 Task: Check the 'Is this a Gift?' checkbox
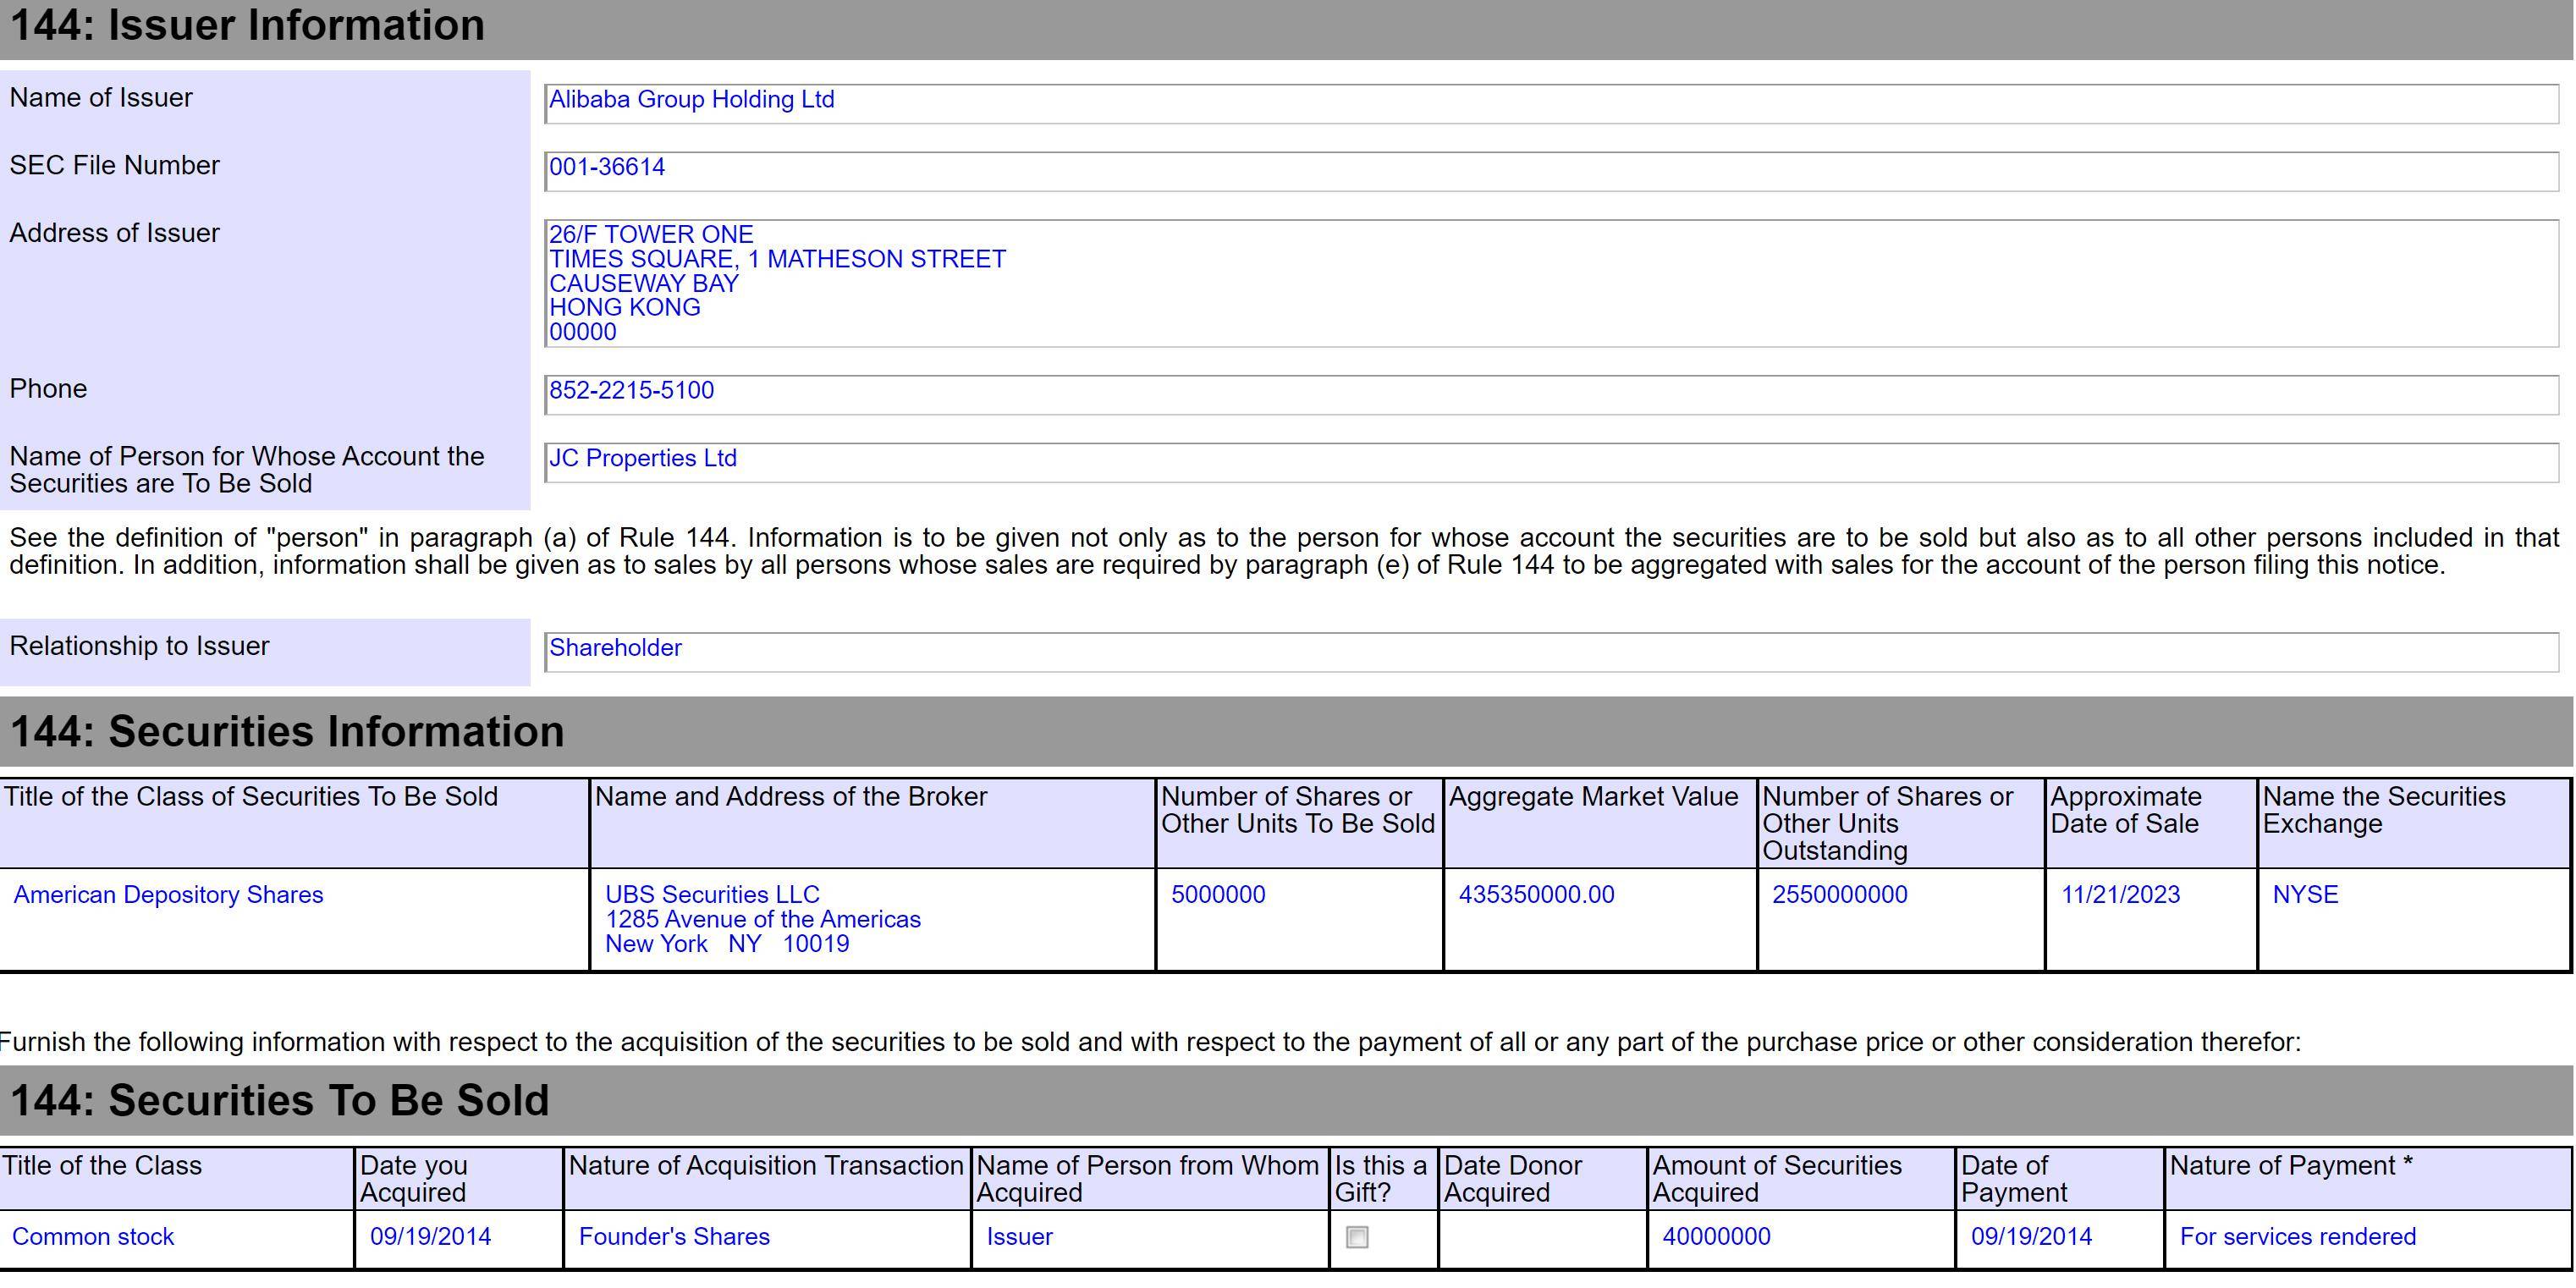point(1357,1237)
